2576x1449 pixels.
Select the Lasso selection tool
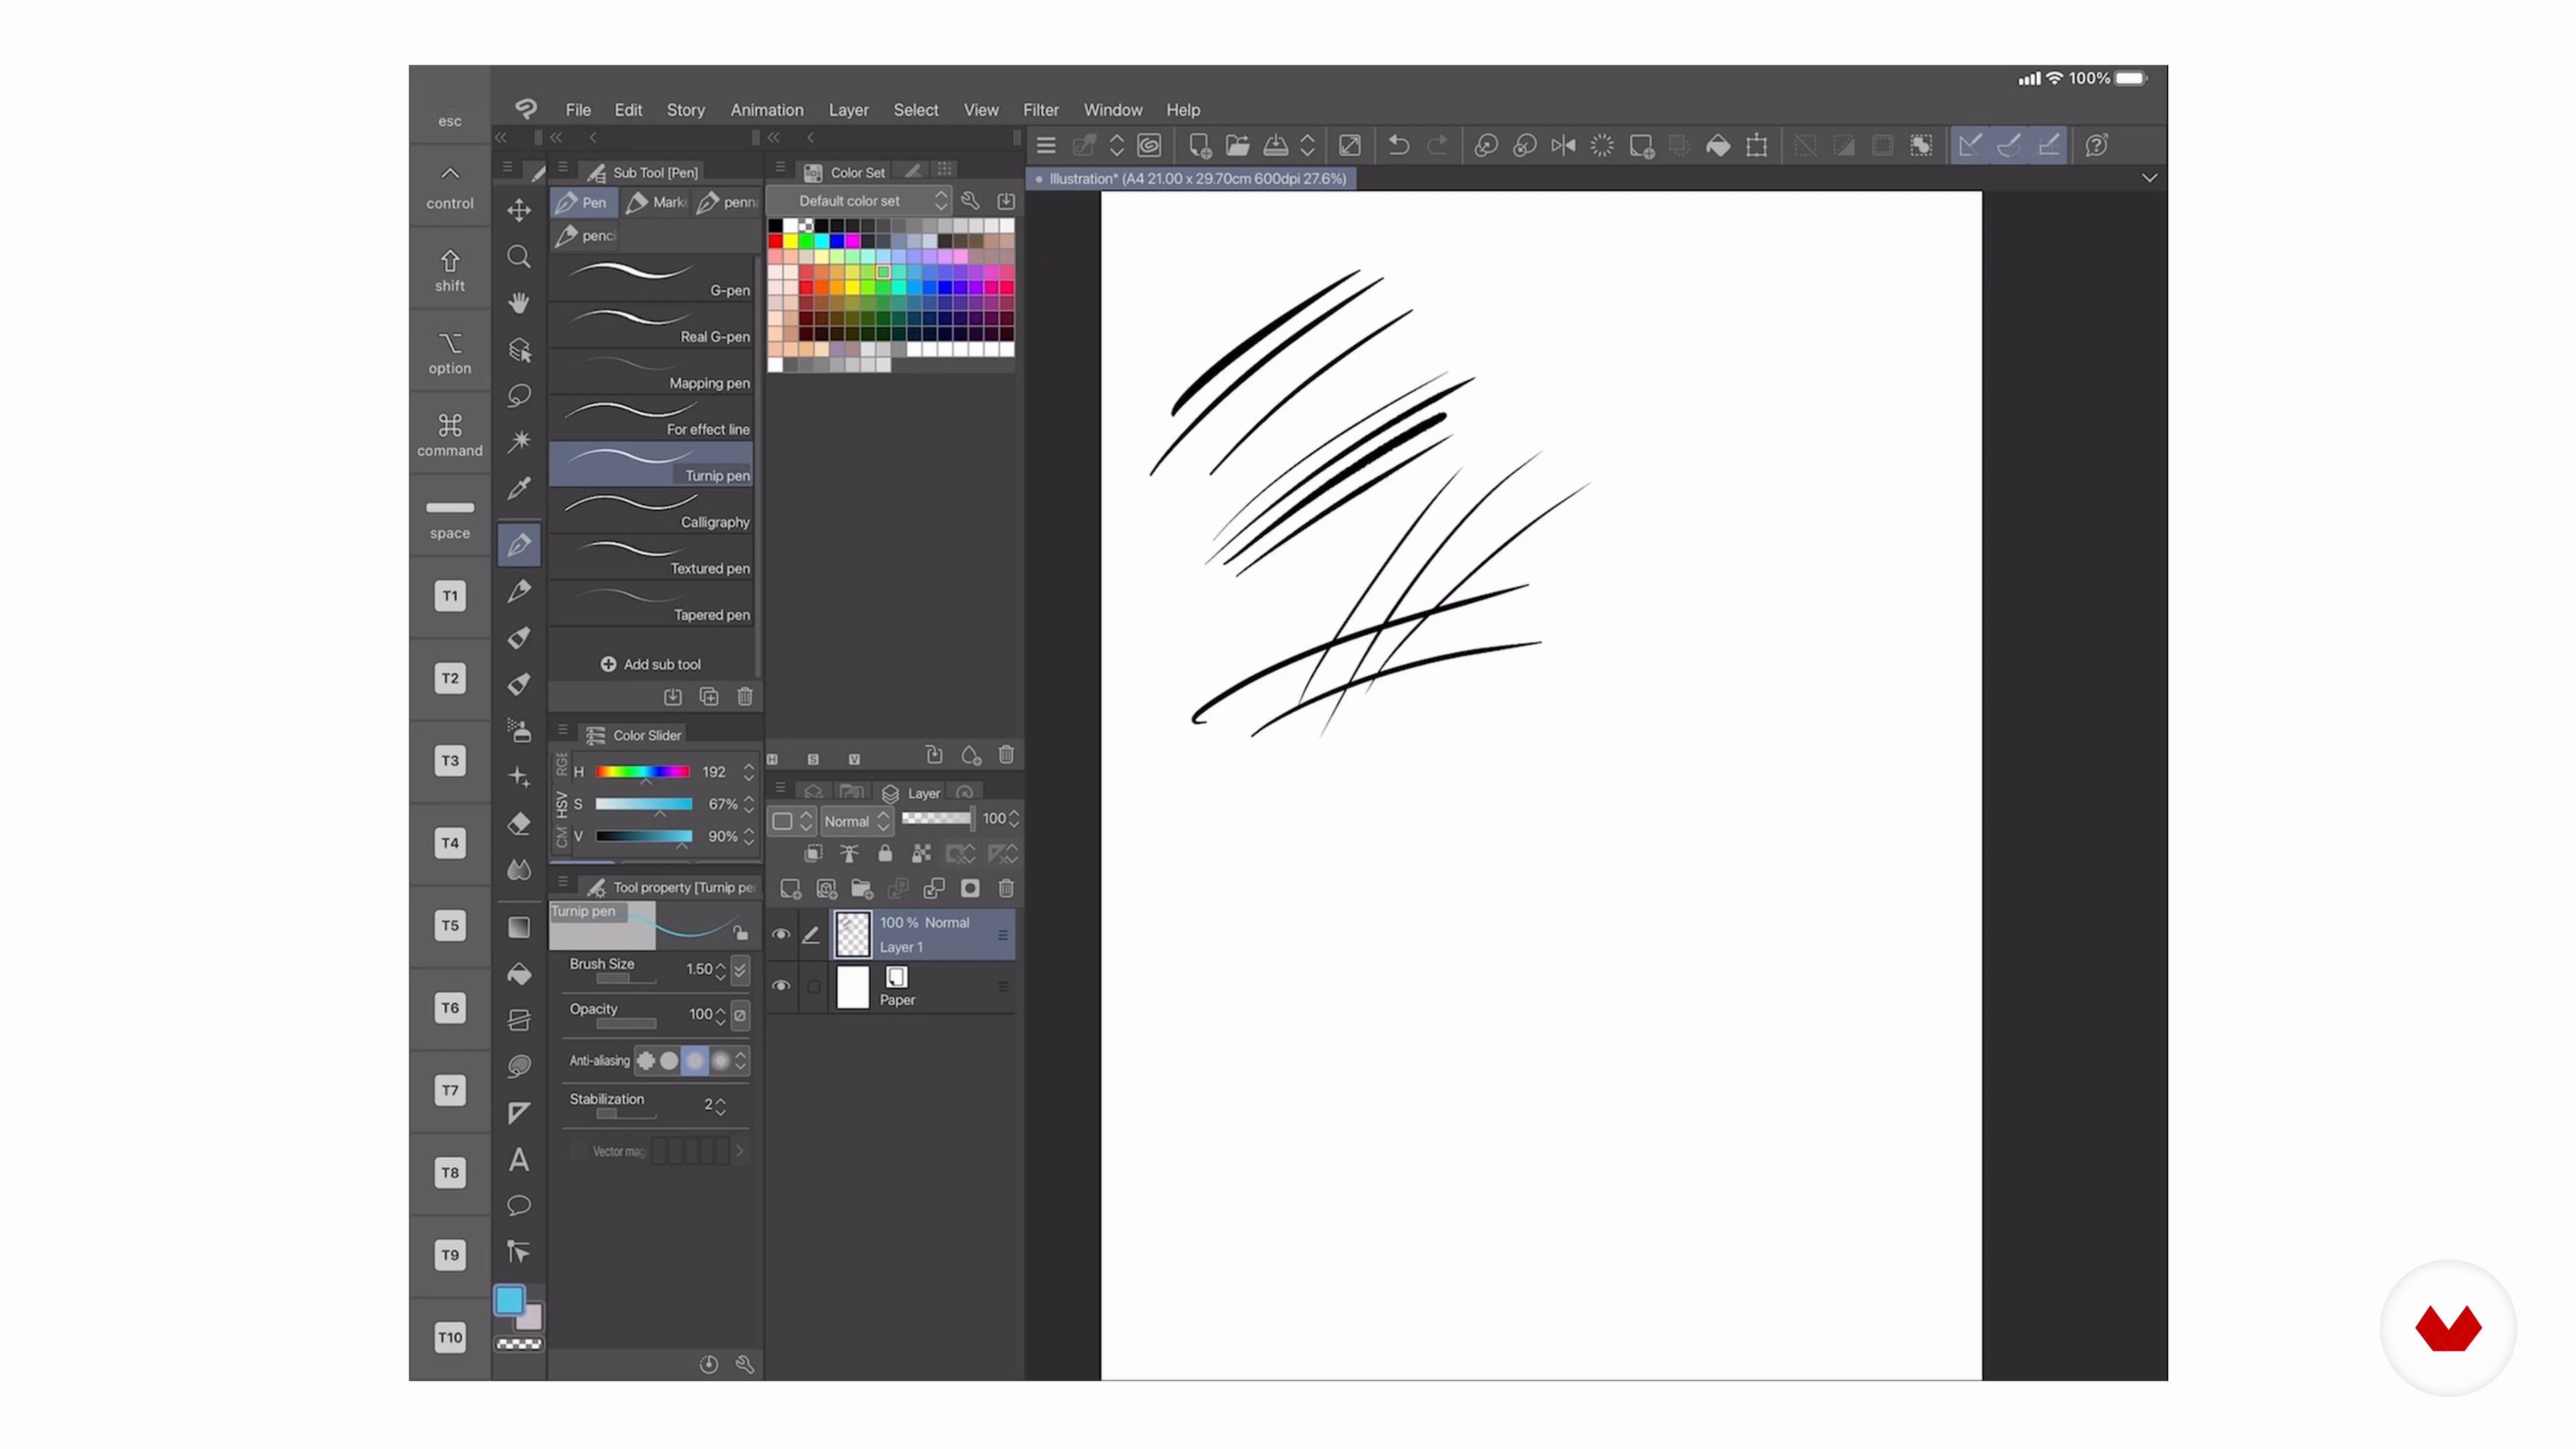519,395
